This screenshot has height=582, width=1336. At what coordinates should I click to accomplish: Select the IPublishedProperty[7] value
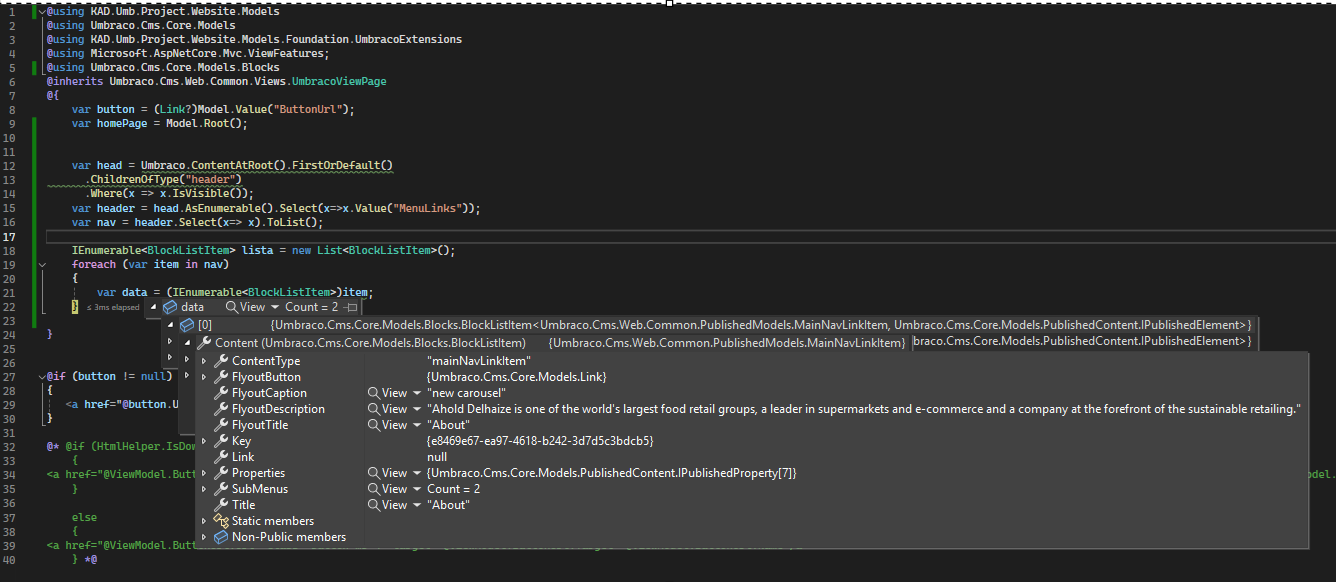tap(611, 473)
